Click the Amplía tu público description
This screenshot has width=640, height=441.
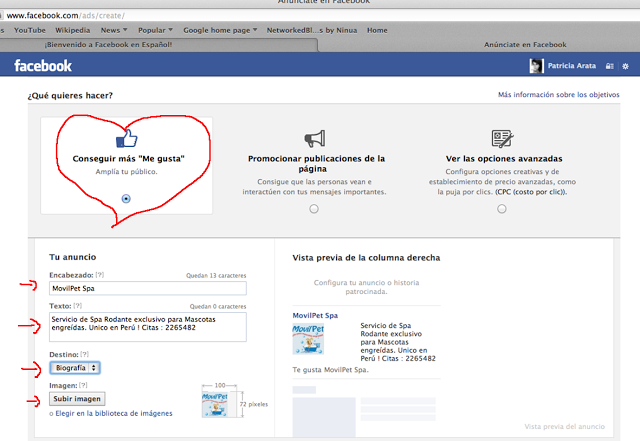tap(127, 172)
